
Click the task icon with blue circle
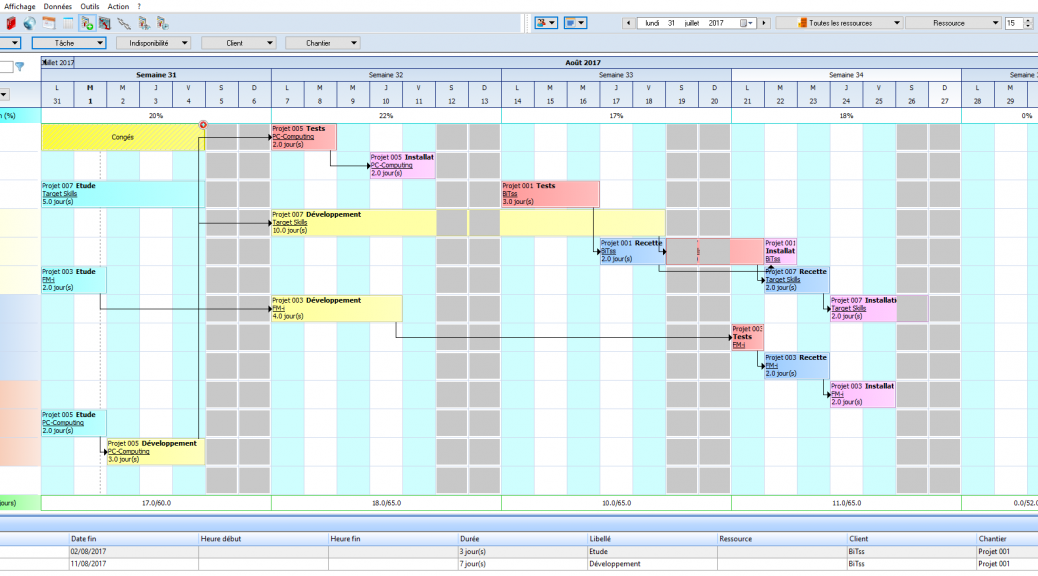click(x=162, y=23)
